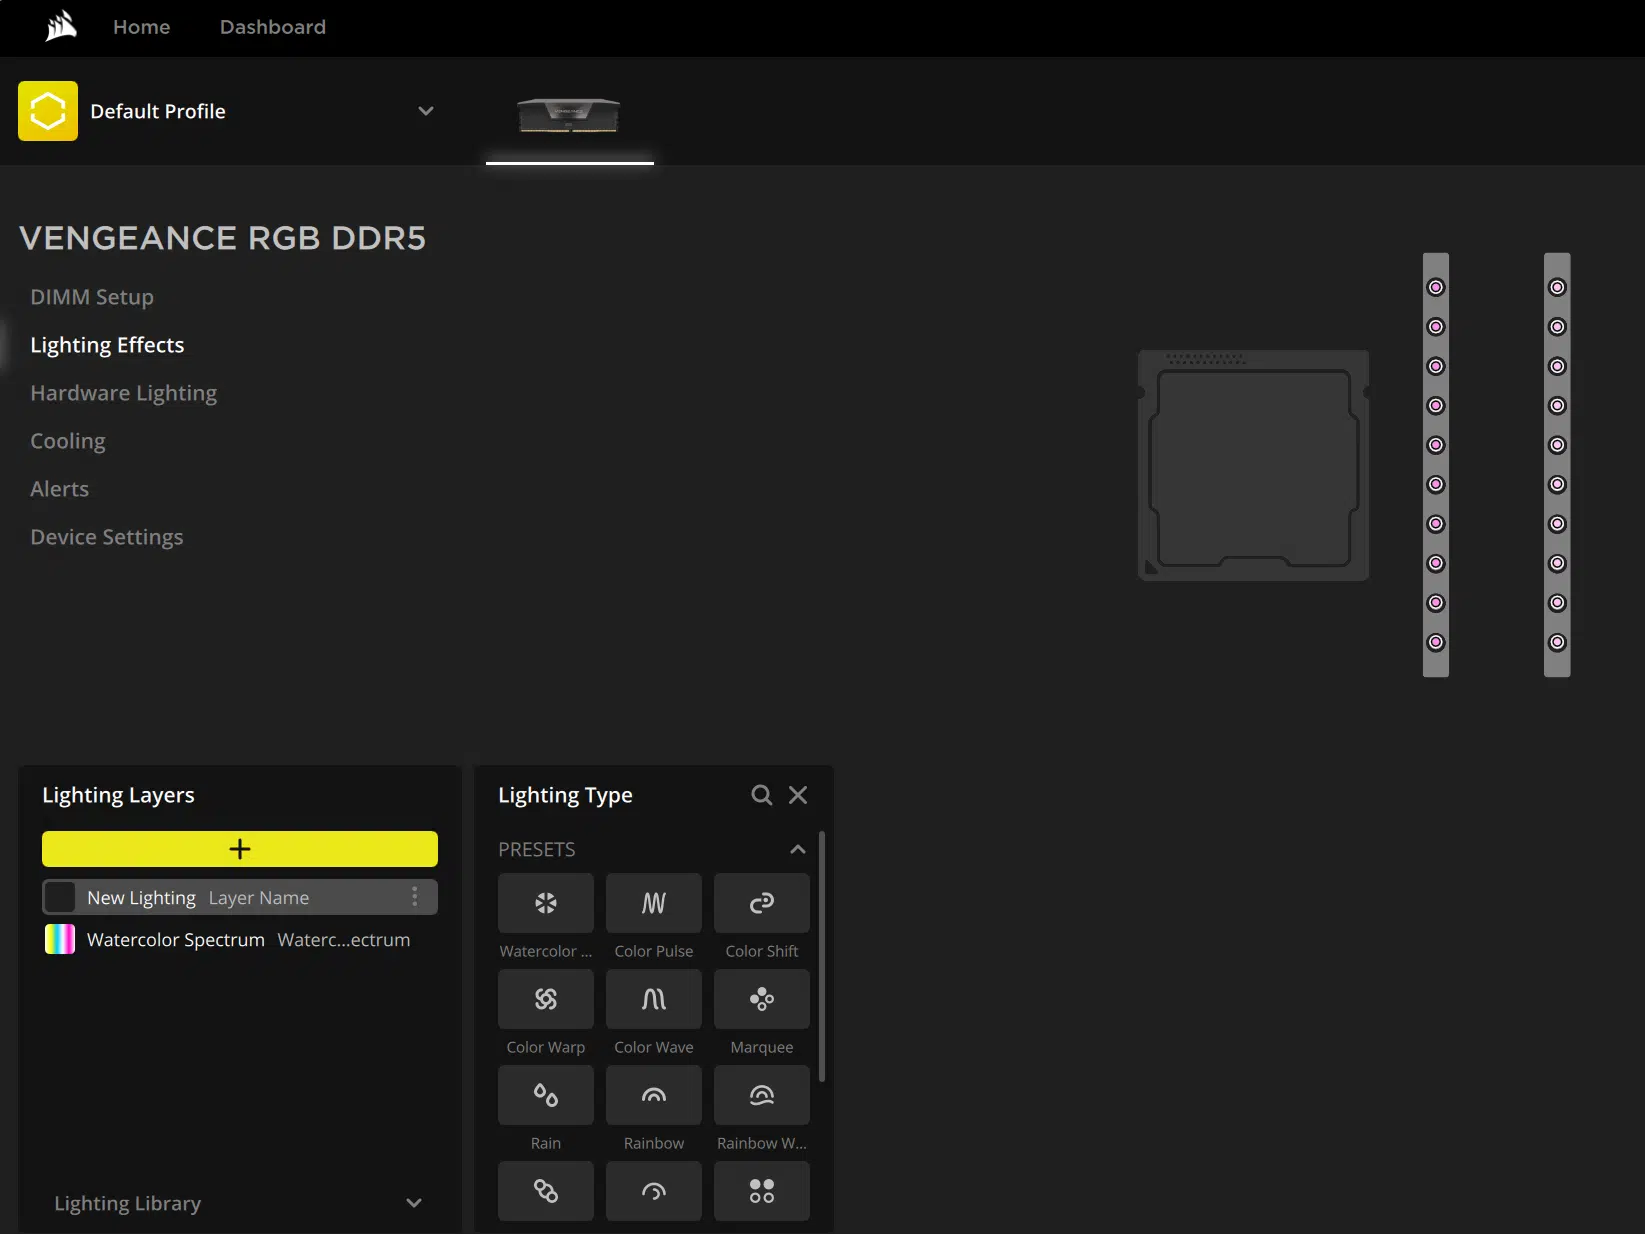Open the Dashboard tab
Screen dimensions: 1645x1234
pos(273,27)
